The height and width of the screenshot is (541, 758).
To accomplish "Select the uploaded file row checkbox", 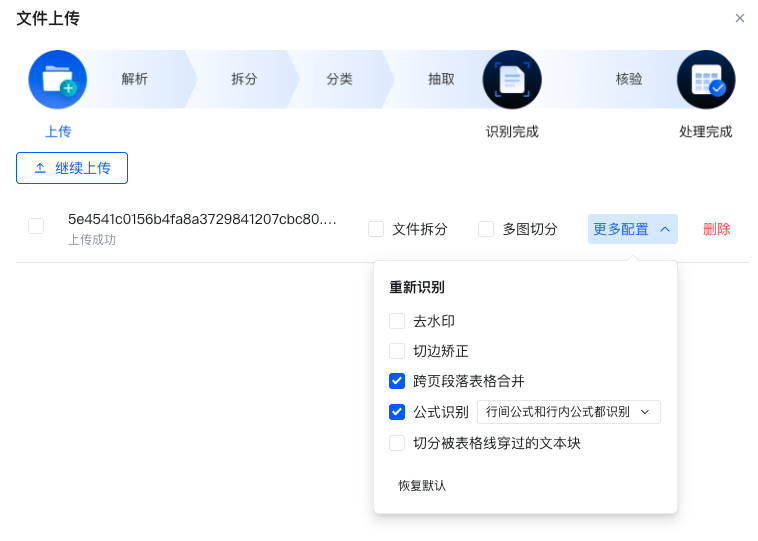I will pos(36,226).
